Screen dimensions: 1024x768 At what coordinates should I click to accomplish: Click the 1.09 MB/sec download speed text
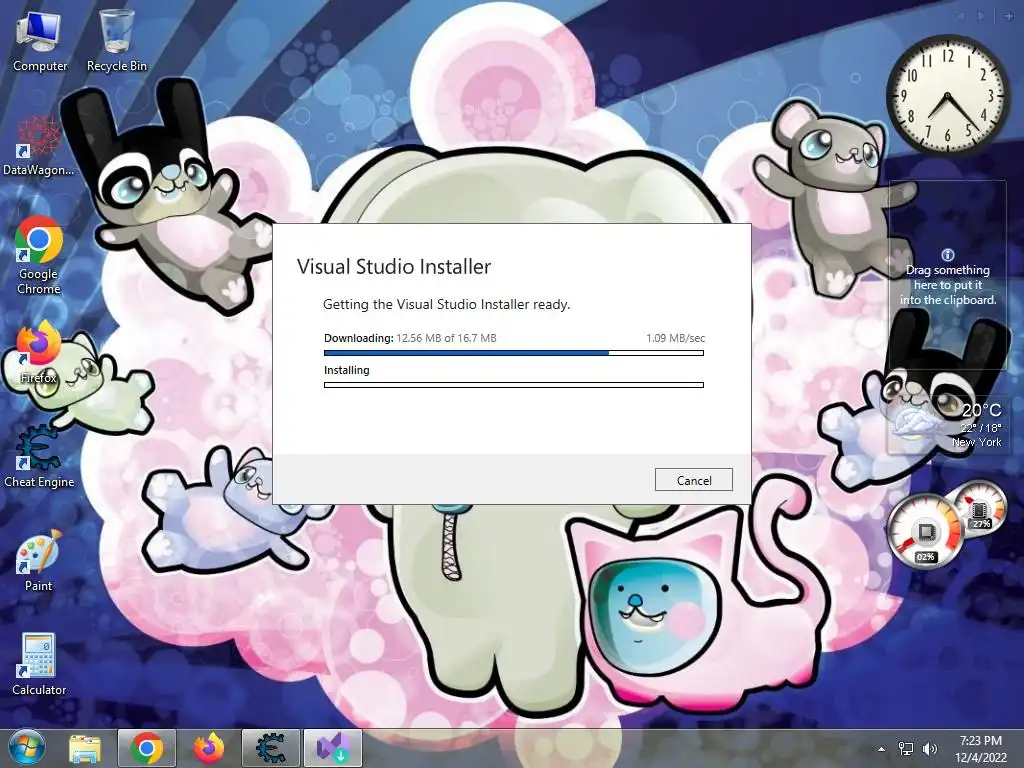[x=675, y=338]
